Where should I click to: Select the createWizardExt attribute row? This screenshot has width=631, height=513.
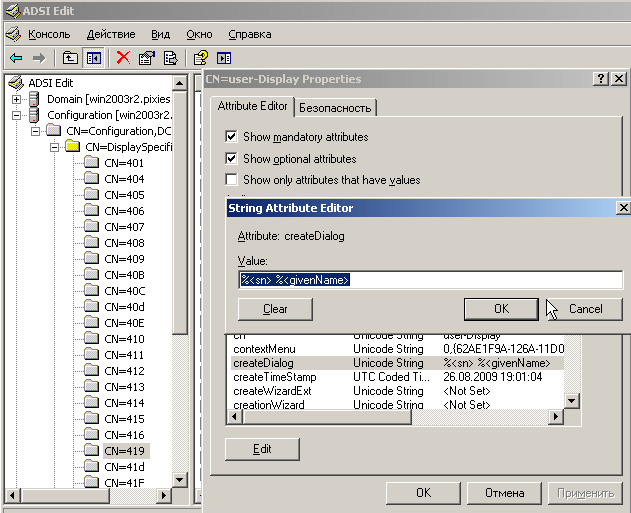tap(398, 391)
